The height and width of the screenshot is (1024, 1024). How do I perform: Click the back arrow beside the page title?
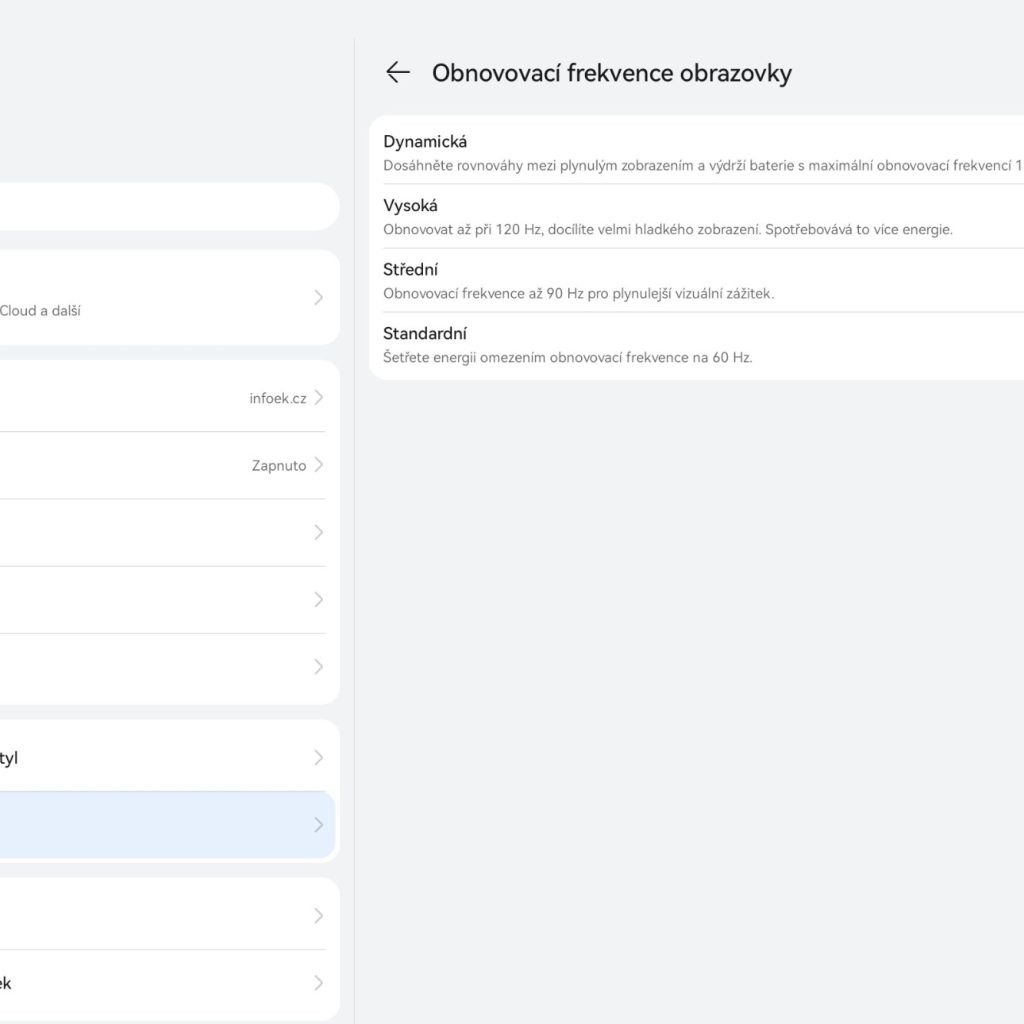(x=398, y=72)
